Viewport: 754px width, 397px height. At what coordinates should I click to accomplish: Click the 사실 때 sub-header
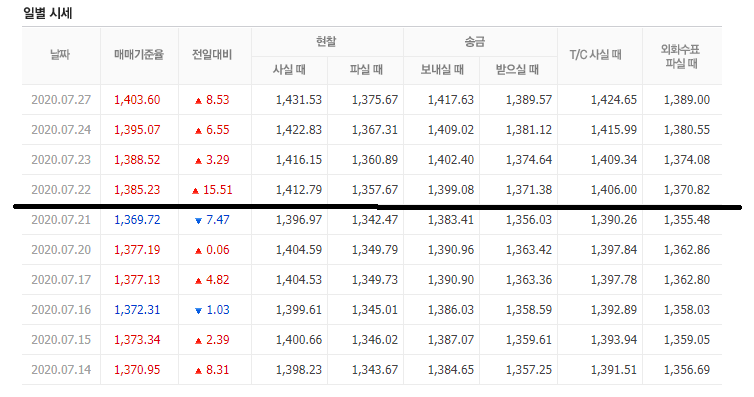[289, 70]
